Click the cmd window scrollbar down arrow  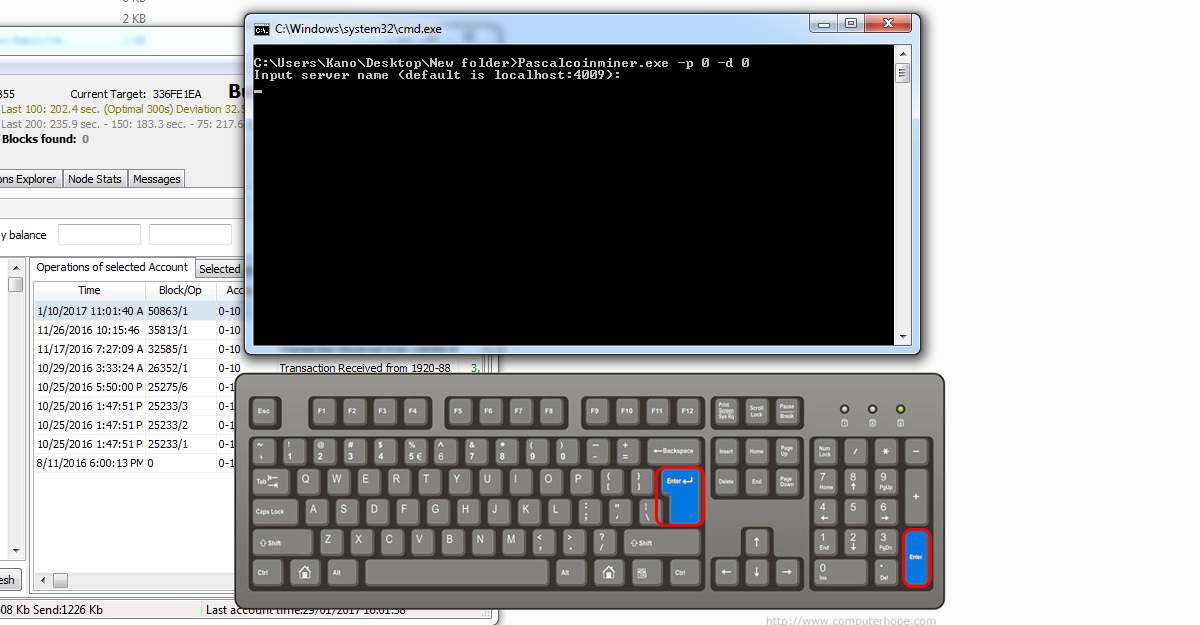pyautogui.click(x=902, y=337)
